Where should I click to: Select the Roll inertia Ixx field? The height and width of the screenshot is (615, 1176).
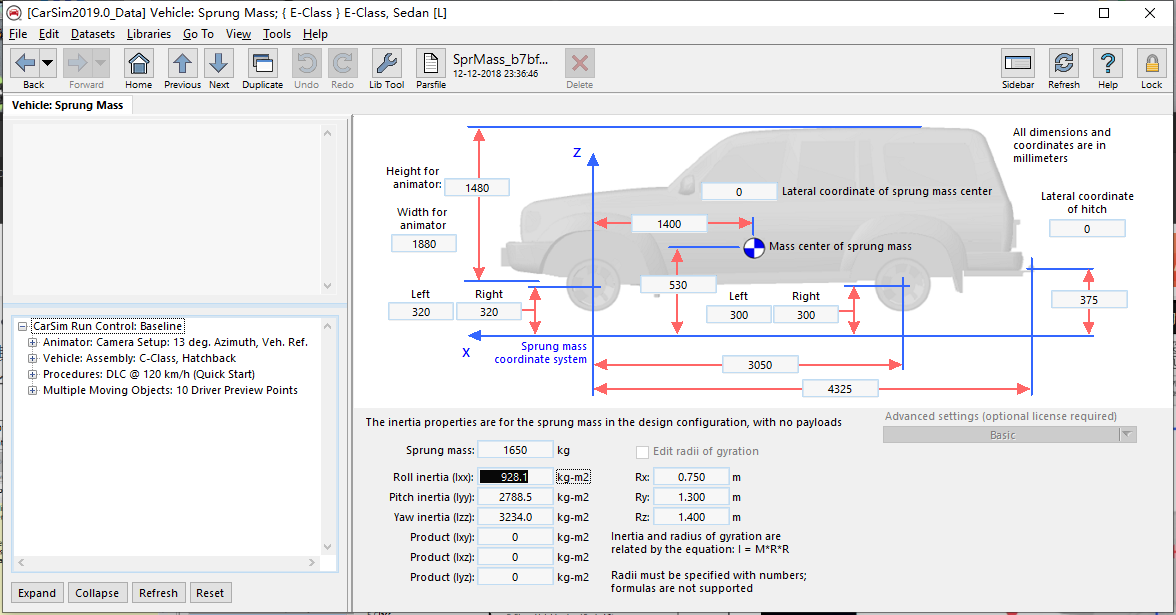[x=515, y=477]
